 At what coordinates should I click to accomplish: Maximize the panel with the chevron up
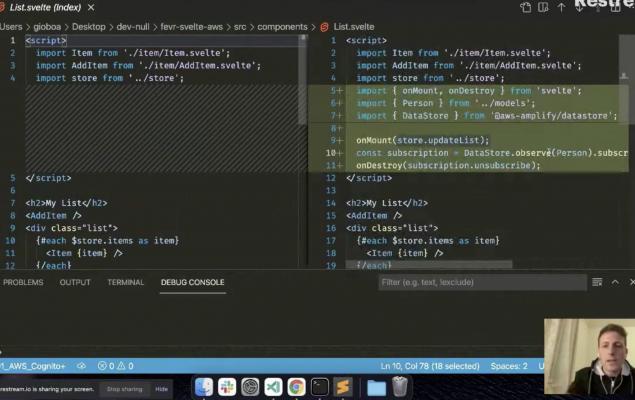pyautogui.click(x=615, y=282)
